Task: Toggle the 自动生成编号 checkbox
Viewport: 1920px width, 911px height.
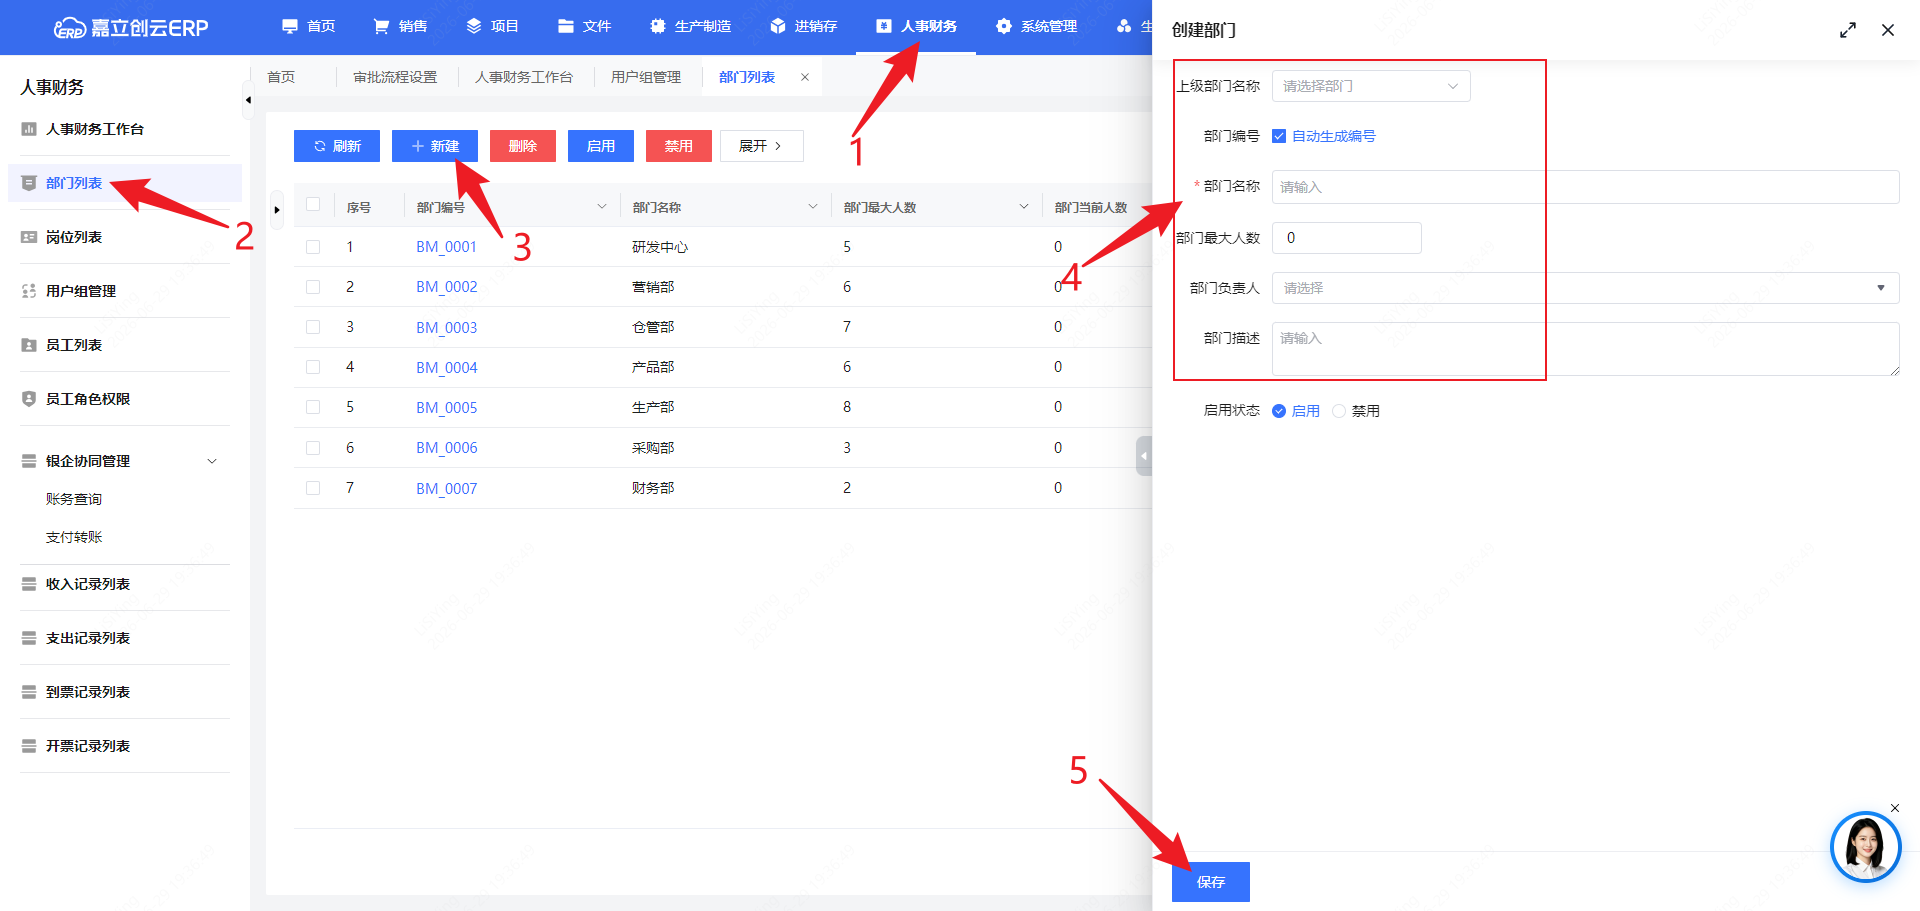Action: tap(1279, 136)
